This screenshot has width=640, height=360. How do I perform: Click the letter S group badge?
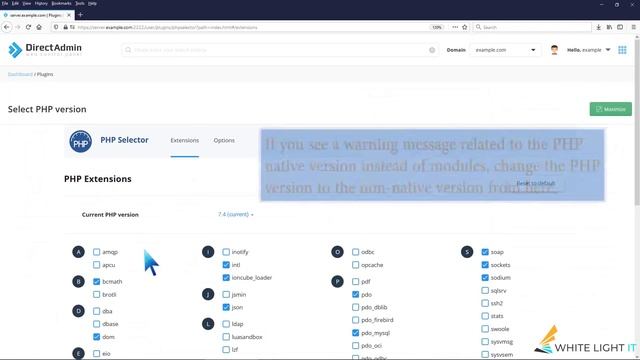click(467, 252)
